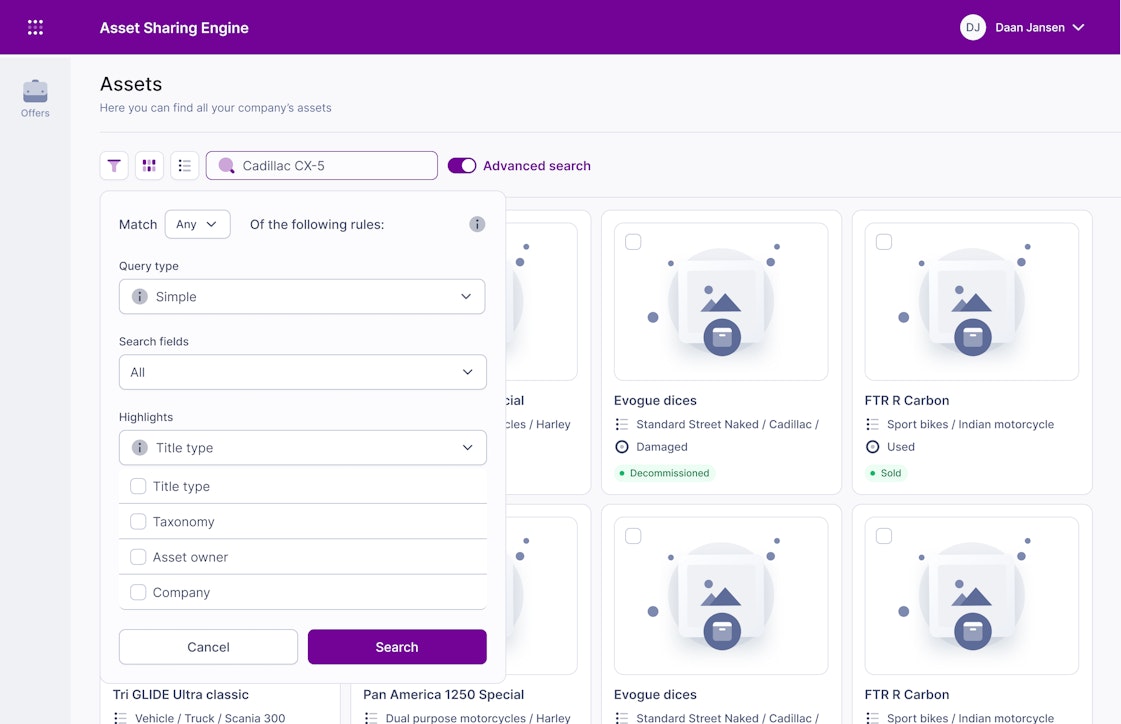
Task: Open user menu chevron next to Daan Jansen
Action: click(1078, 27)
